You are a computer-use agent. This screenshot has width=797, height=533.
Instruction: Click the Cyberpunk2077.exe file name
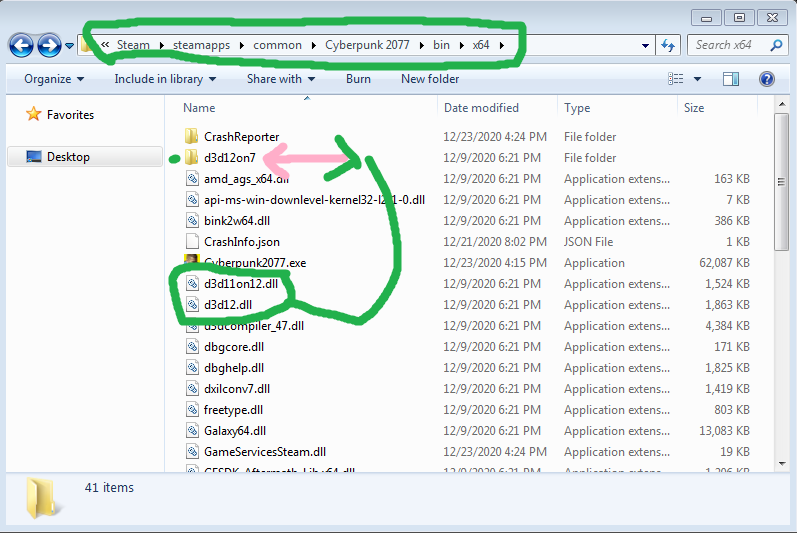coord(255,263)
